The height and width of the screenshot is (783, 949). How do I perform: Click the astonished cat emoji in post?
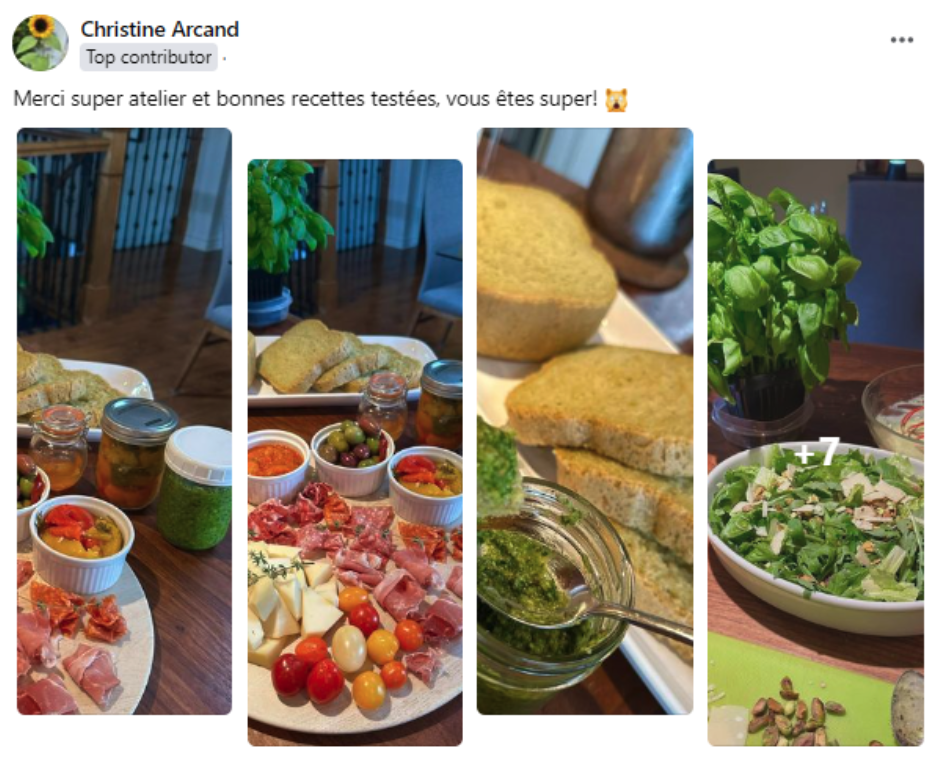pyautogui.click(x=616, y=99)
